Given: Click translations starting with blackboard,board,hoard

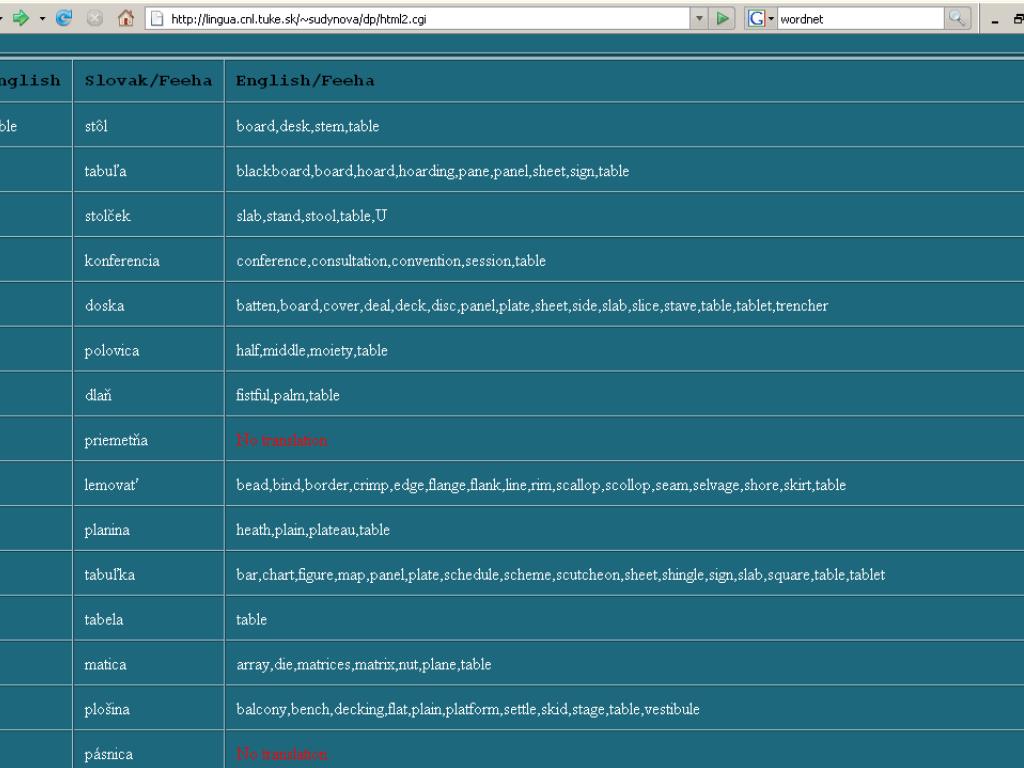Looking at the screenshot, I should pyautogui.click(x=432, y=171).
